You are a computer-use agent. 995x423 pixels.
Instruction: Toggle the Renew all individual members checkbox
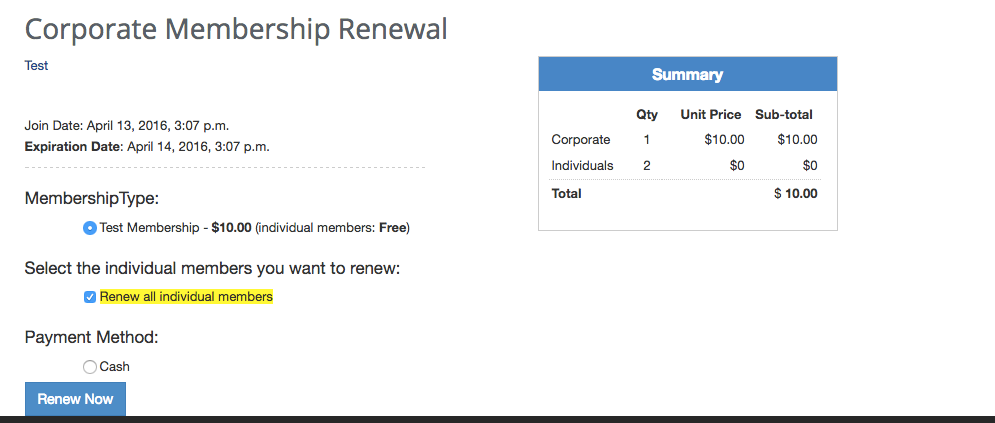click(x=90, y=297)
